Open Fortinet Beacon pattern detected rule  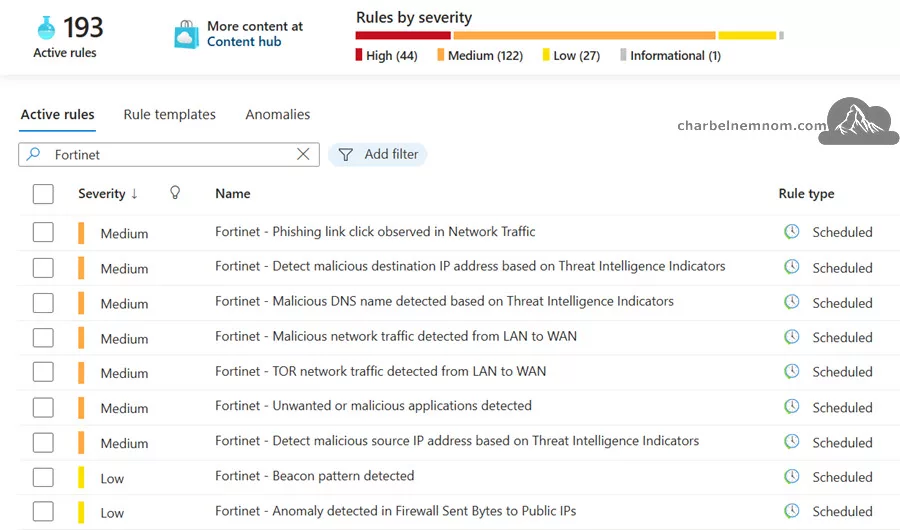(x=315, y=475)
